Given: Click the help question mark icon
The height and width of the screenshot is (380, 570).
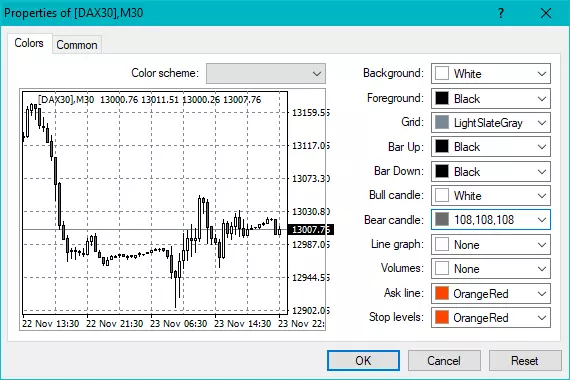Looking at the screenshot, I should [501, 13].
